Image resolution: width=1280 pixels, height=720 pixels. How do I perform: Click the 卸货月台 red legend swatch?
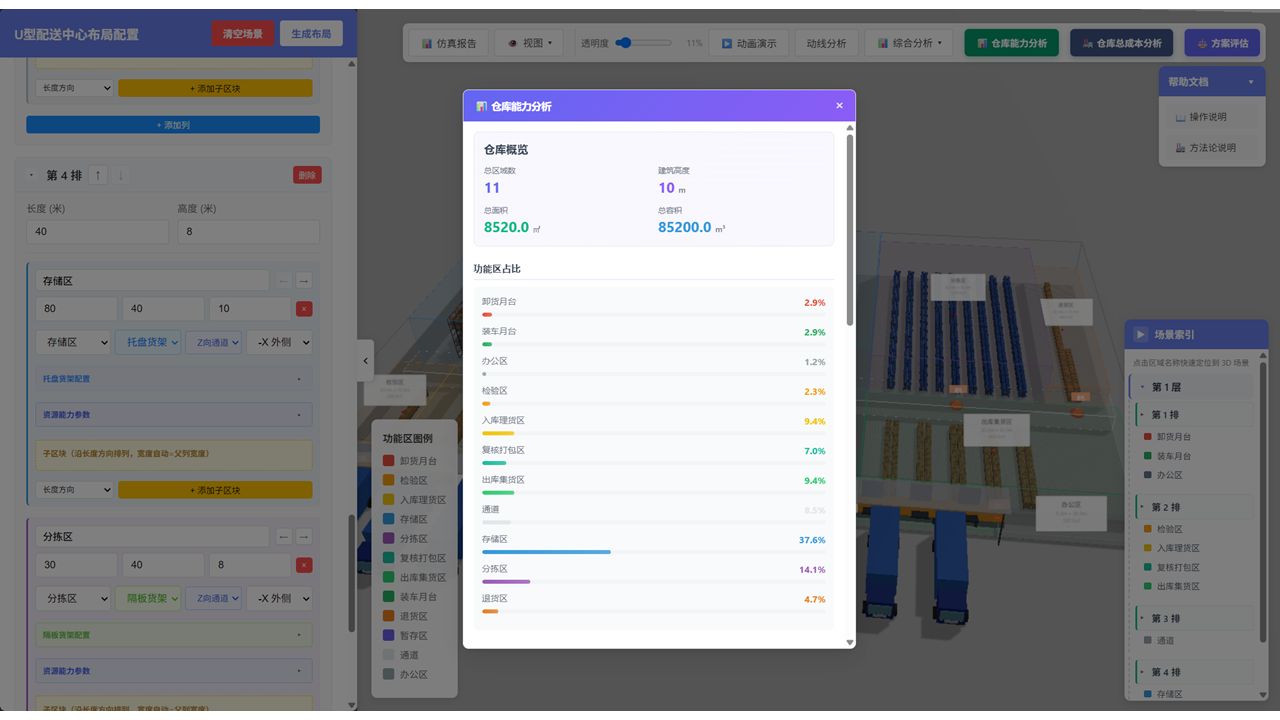pyautogui.click(x=388, y=461)
